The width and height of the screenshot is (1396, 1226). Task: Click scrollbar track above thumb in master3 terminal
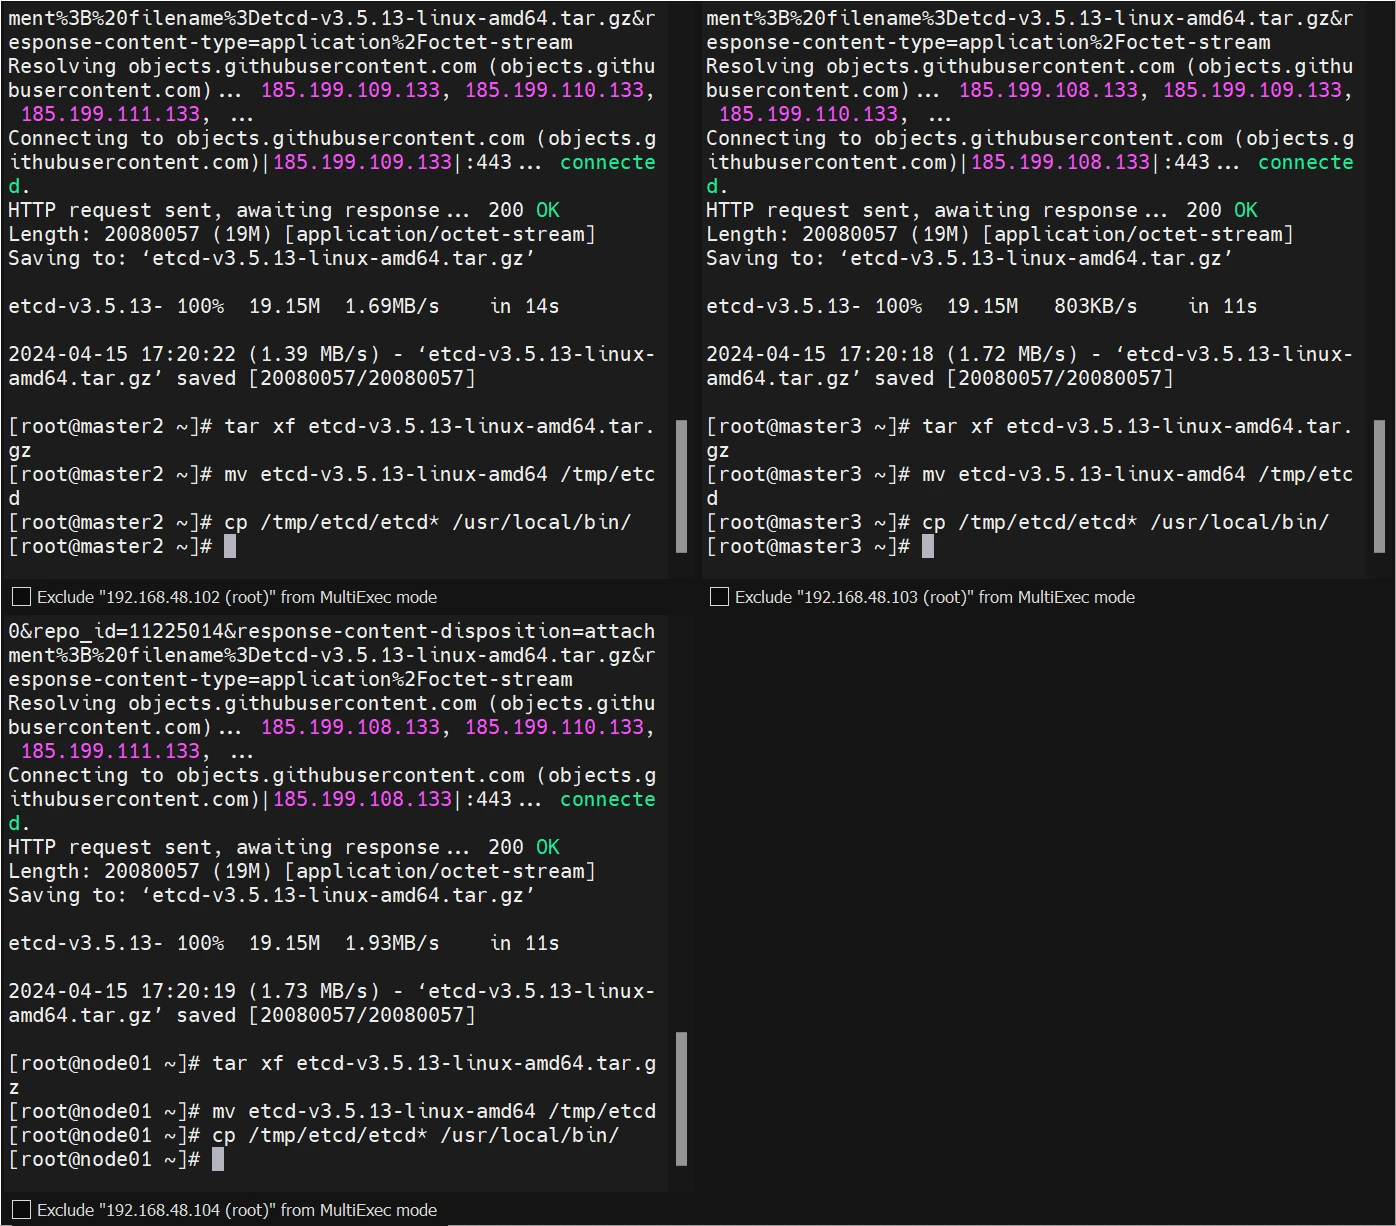click(x=1379, y=200)
